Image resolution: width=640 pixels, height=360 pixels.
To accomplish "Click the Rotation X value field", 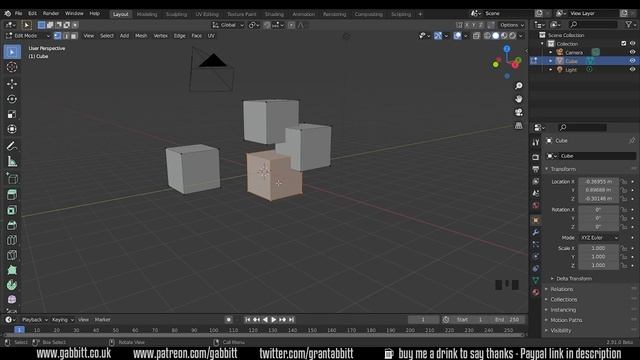I will (598, 210).
